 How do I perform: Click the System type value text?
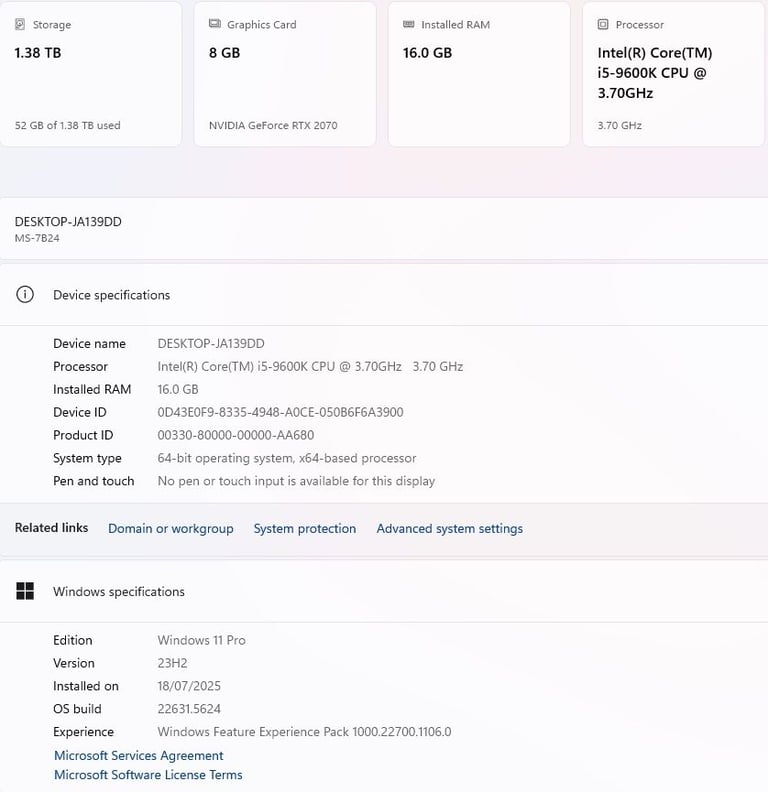287,458
